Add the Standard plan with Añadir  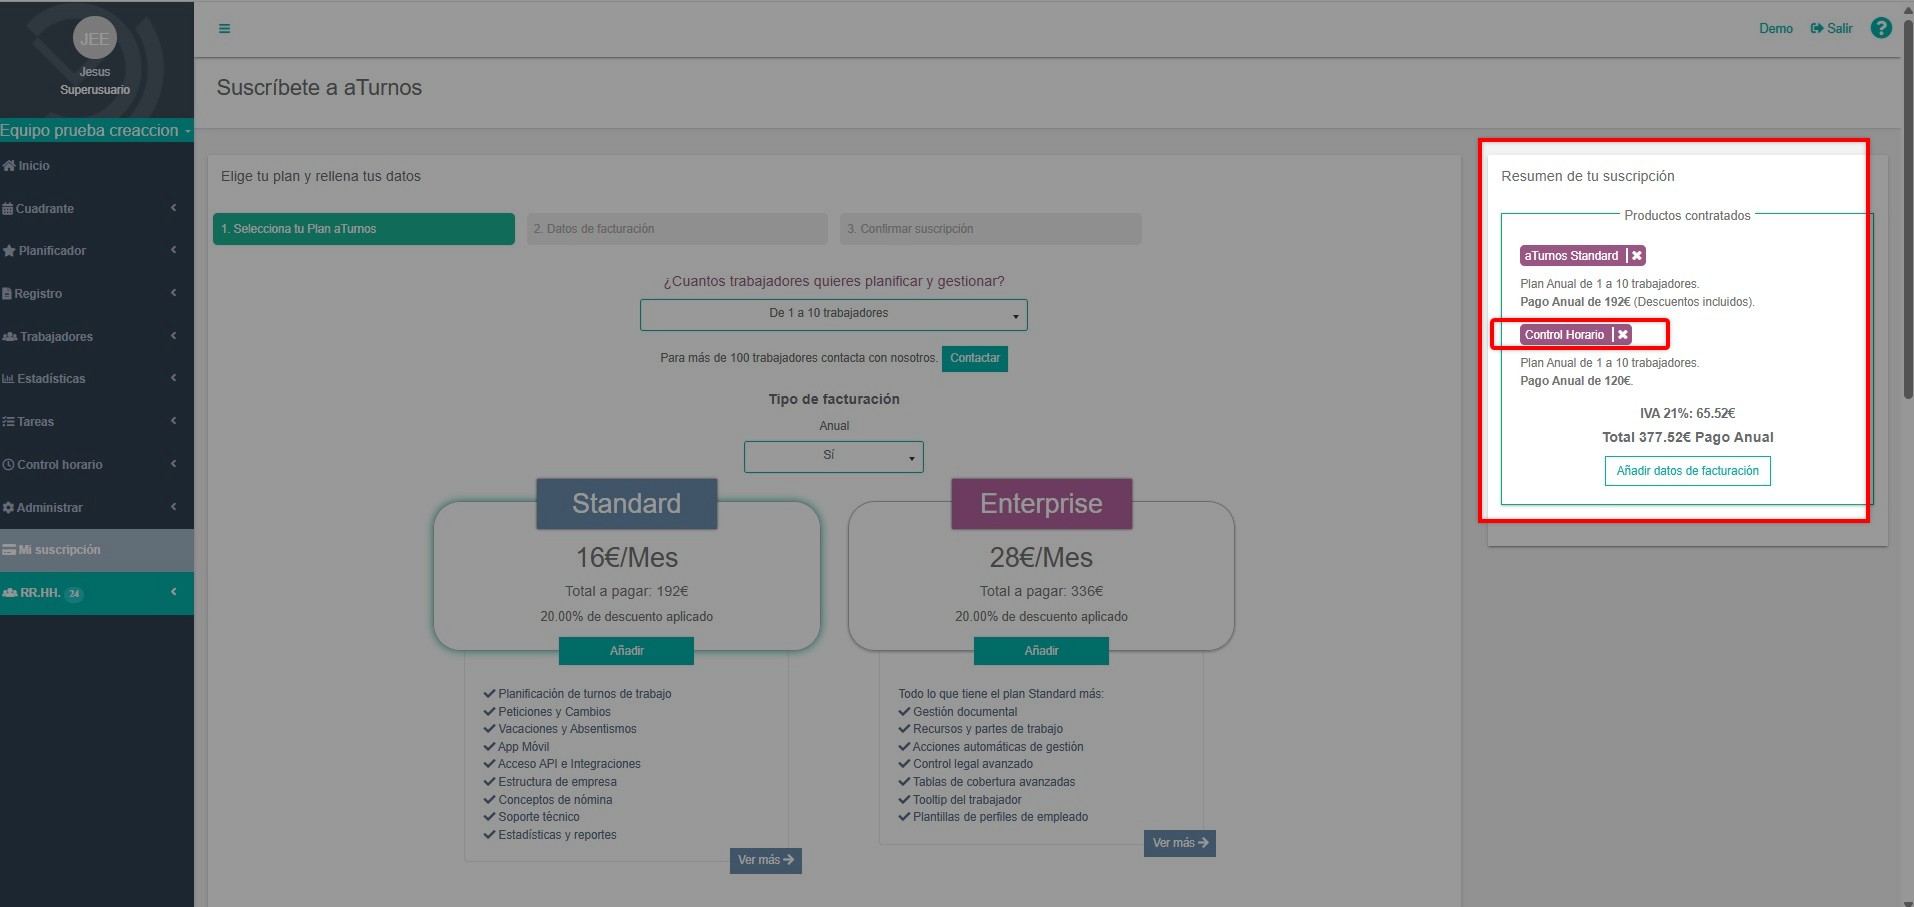pos(626,651)
